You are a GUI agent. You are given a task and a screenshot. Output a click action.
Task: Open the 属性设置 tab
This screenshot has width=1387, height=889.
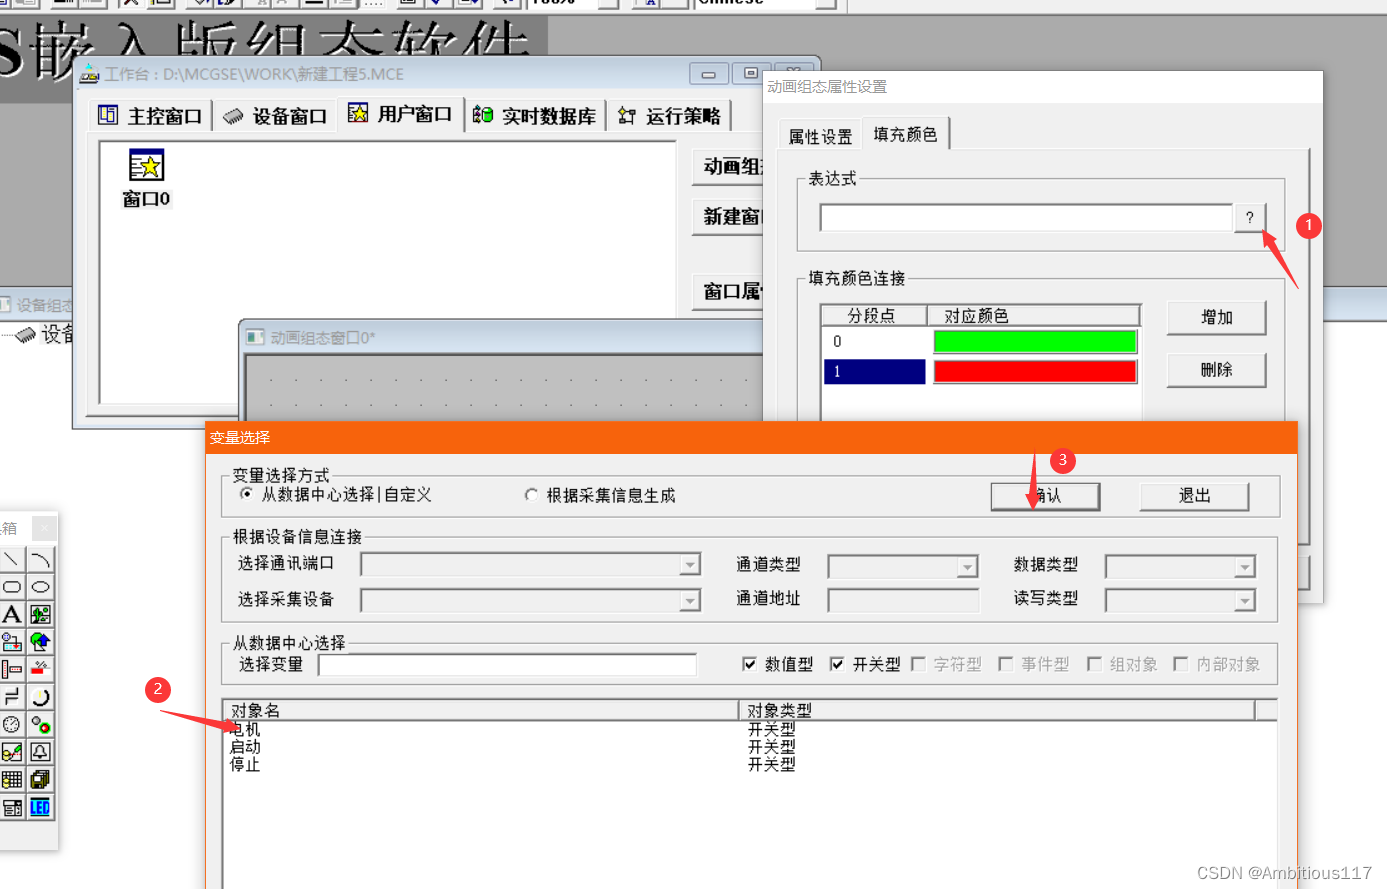[x=820, y=137]
